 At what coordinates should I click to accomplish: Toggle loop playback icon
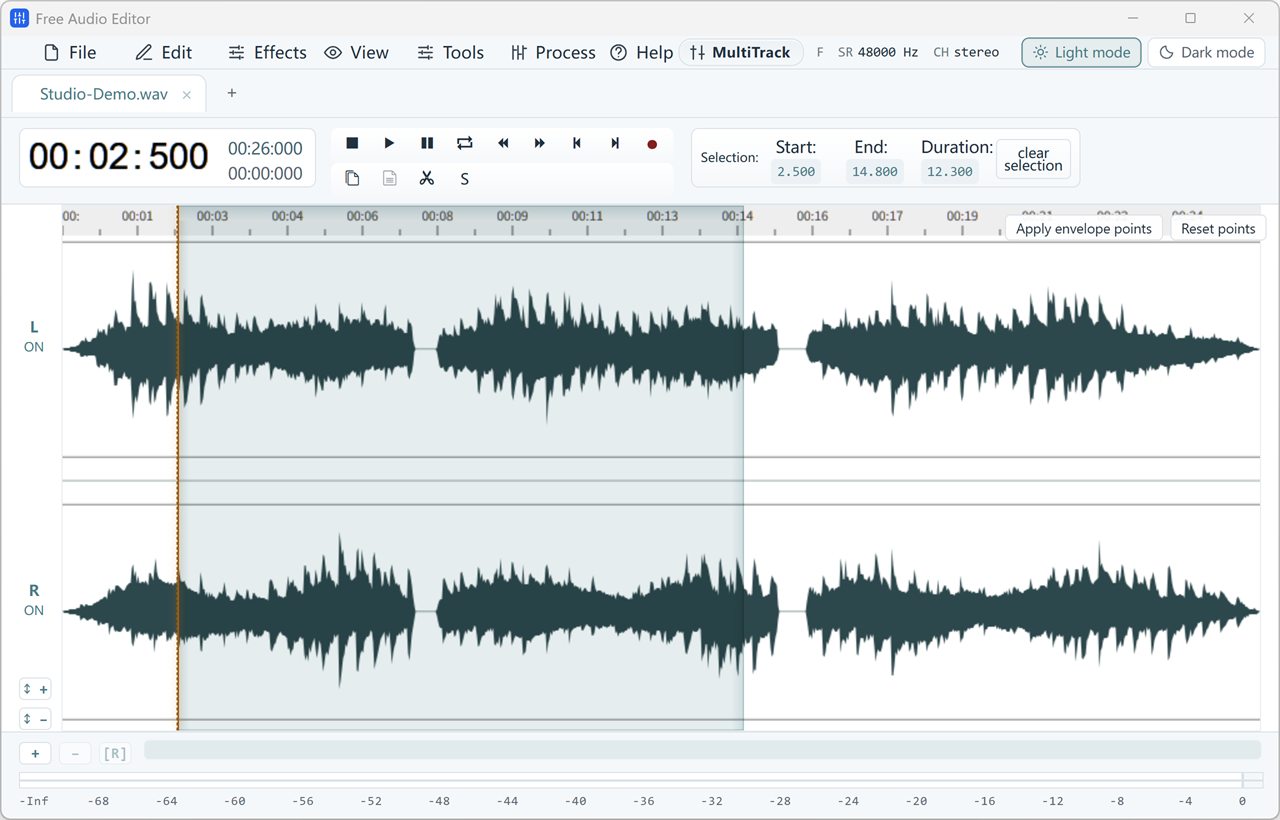[x=465, y=144]
